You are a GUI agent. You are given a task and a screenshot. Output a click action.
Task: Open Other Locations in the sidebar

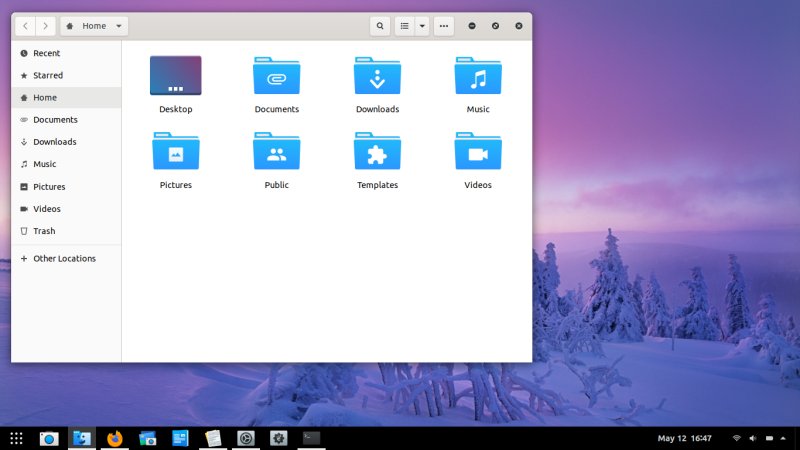[x=64, y=258]
